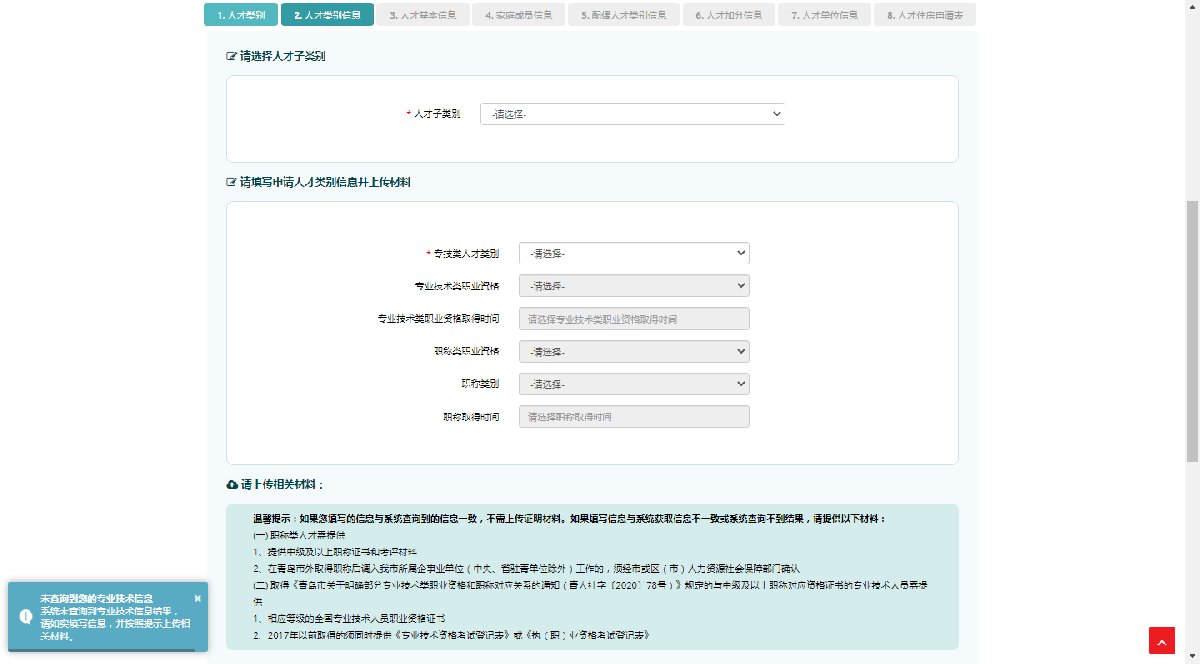Select the step 2 人才类别信息 tab

point(328,15)
